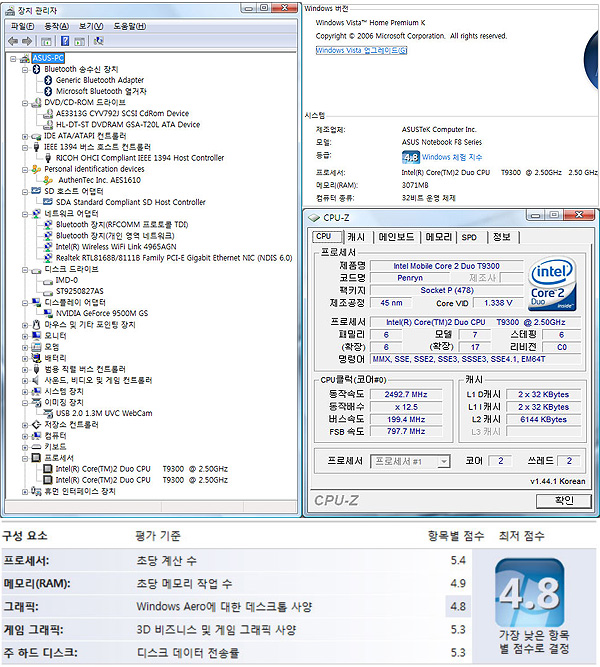Expand the 휴먼 인터페이스 장치 category
The height and width of the screenshot is (667, 600).
click(x=25, y=492)
